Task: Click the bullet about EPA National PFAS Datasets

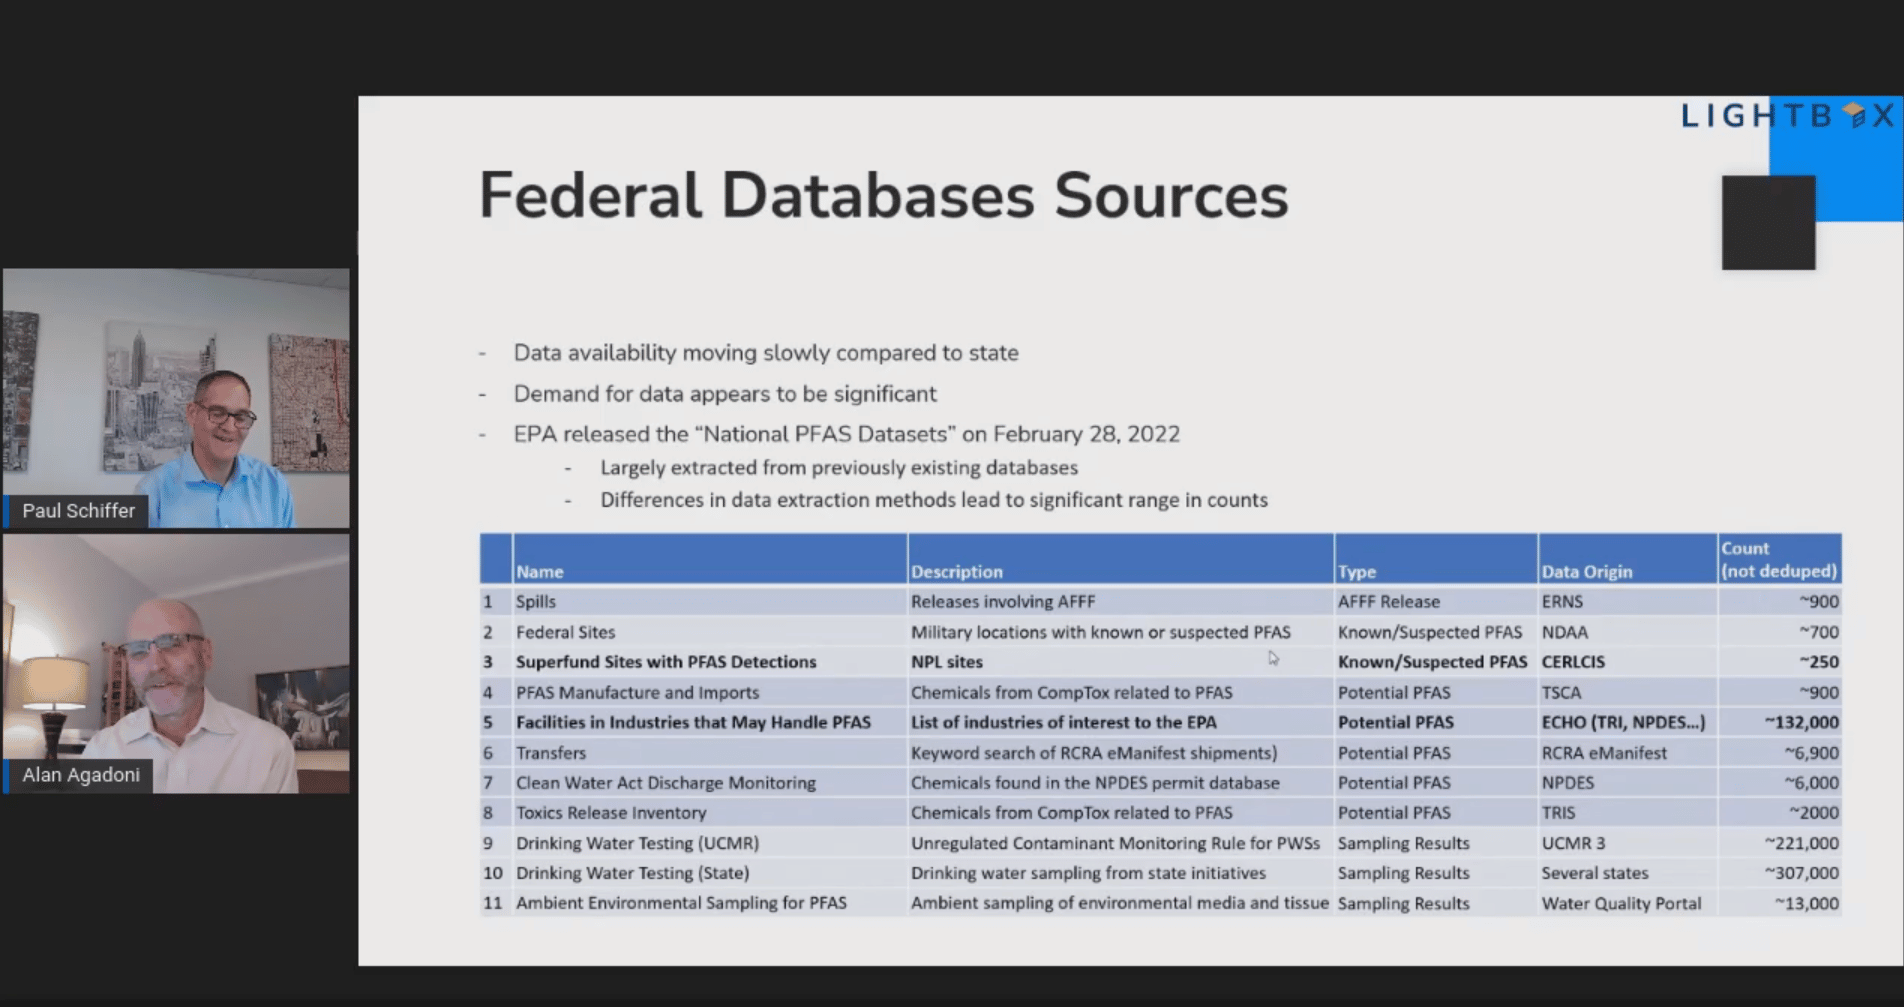Action: [846, 434]
